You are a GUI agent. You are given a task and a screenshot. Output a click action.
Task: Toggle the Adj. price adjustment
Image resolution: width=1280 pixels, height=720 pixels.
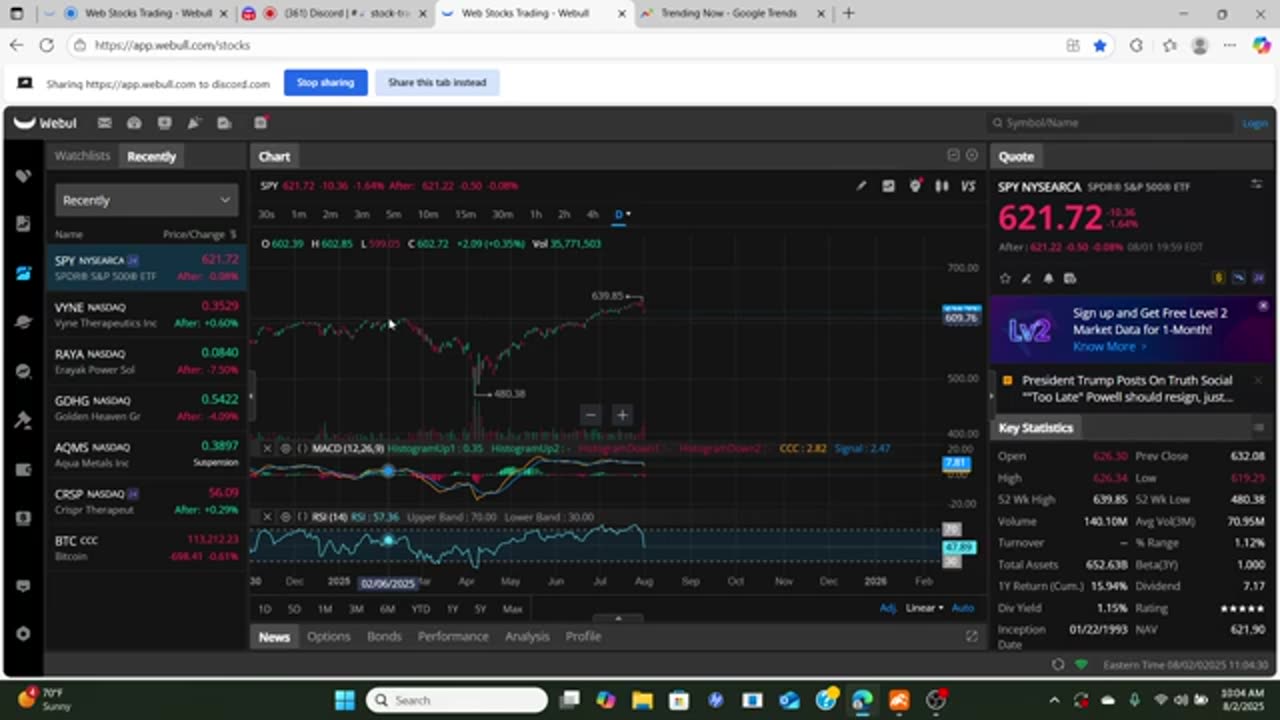pos(888,608)
